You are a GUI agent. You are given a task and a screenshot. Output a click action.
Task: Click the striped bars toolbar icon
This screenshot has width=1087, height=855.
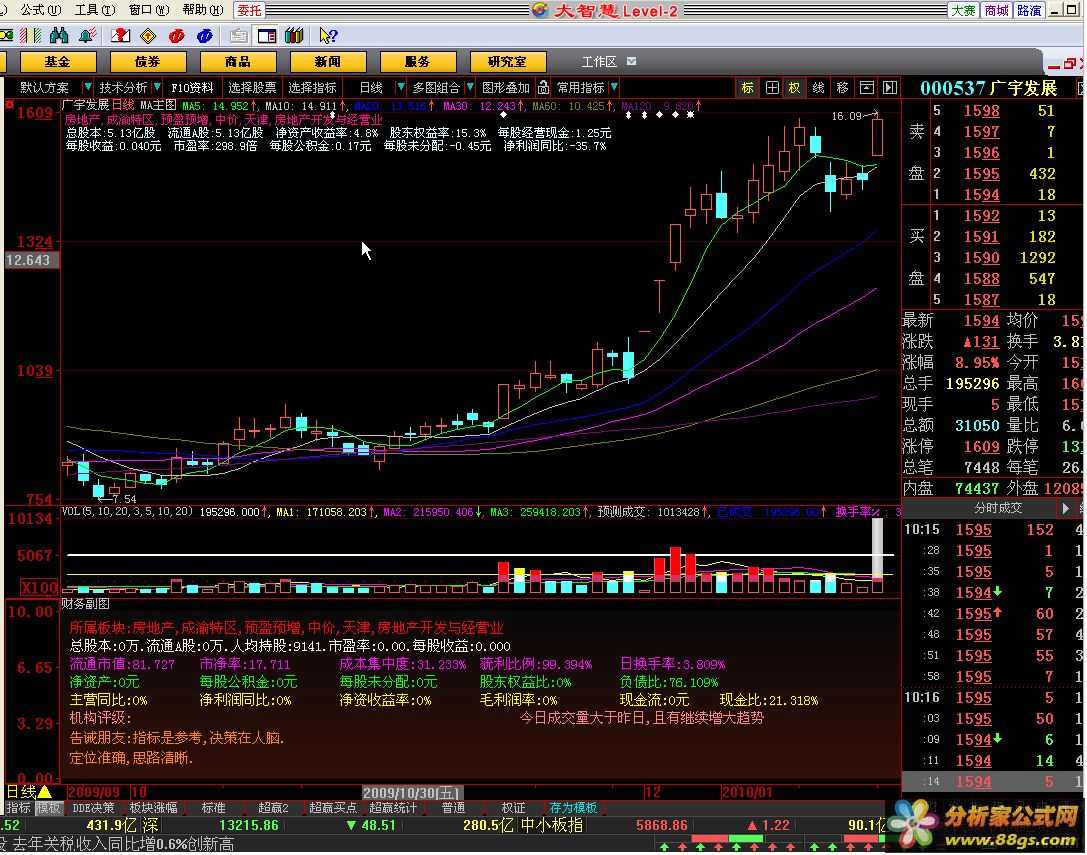(x=31, y=35)
